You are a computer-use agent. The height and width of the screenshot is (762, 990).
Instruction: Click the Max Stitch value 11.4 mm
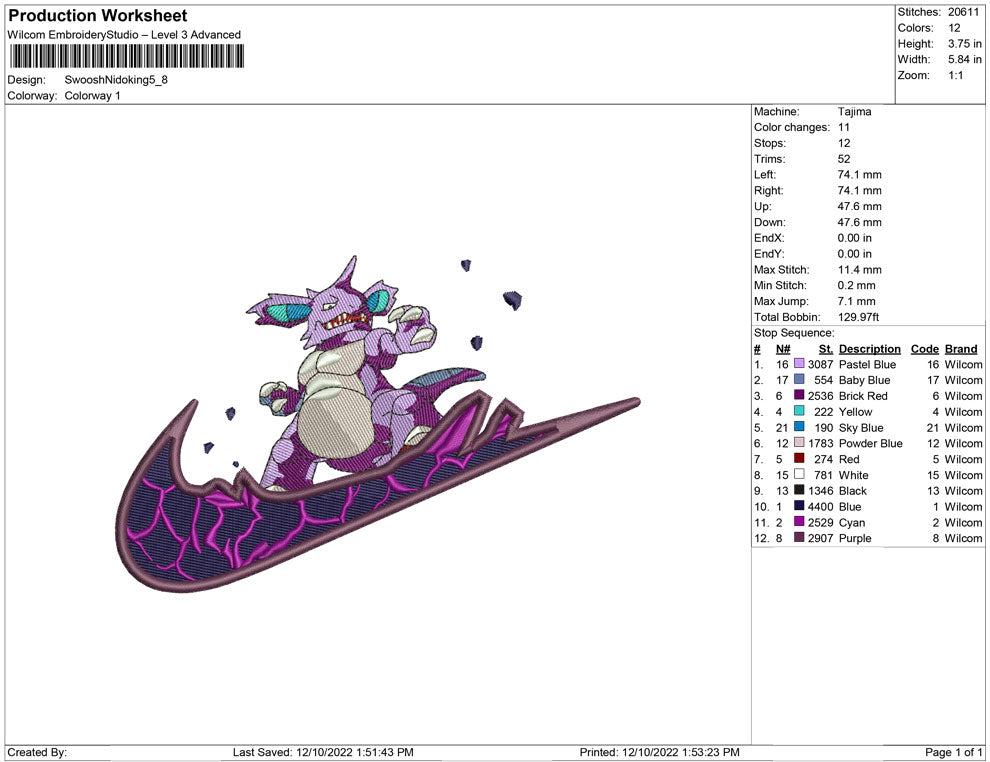859,270
